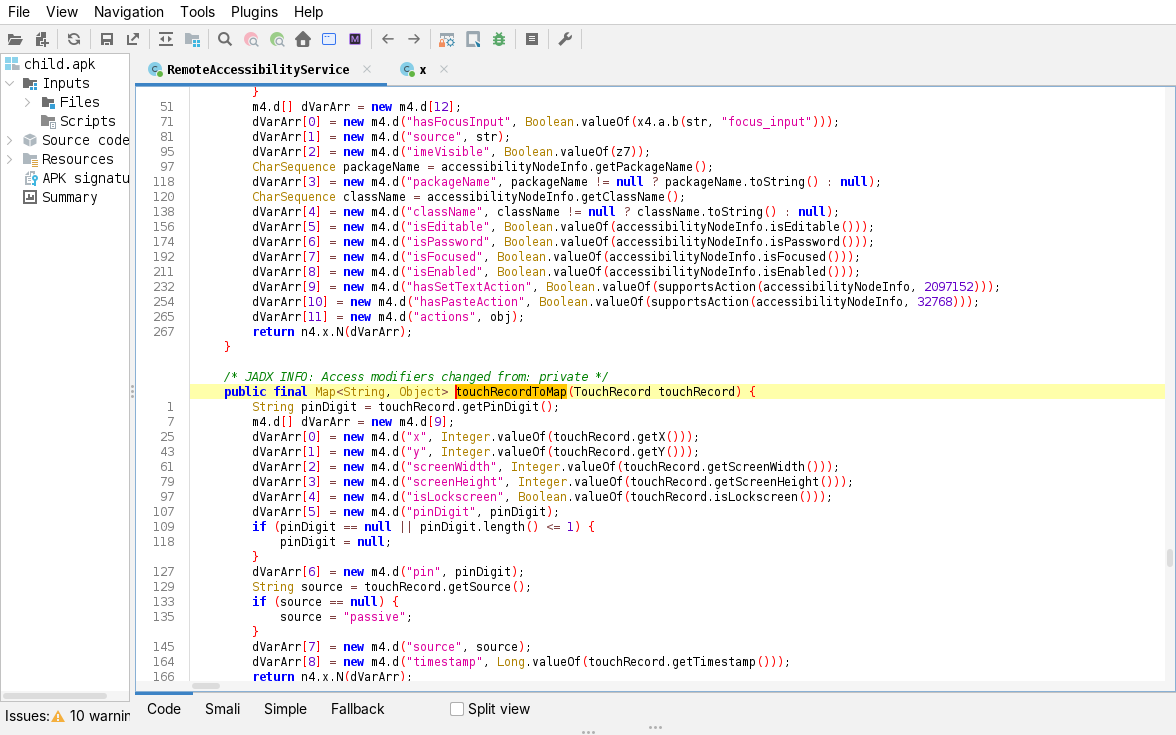Screen dimensions: 1176x735
Task: Toggle flatten packages icon
Action: click(x=193, y=40)
